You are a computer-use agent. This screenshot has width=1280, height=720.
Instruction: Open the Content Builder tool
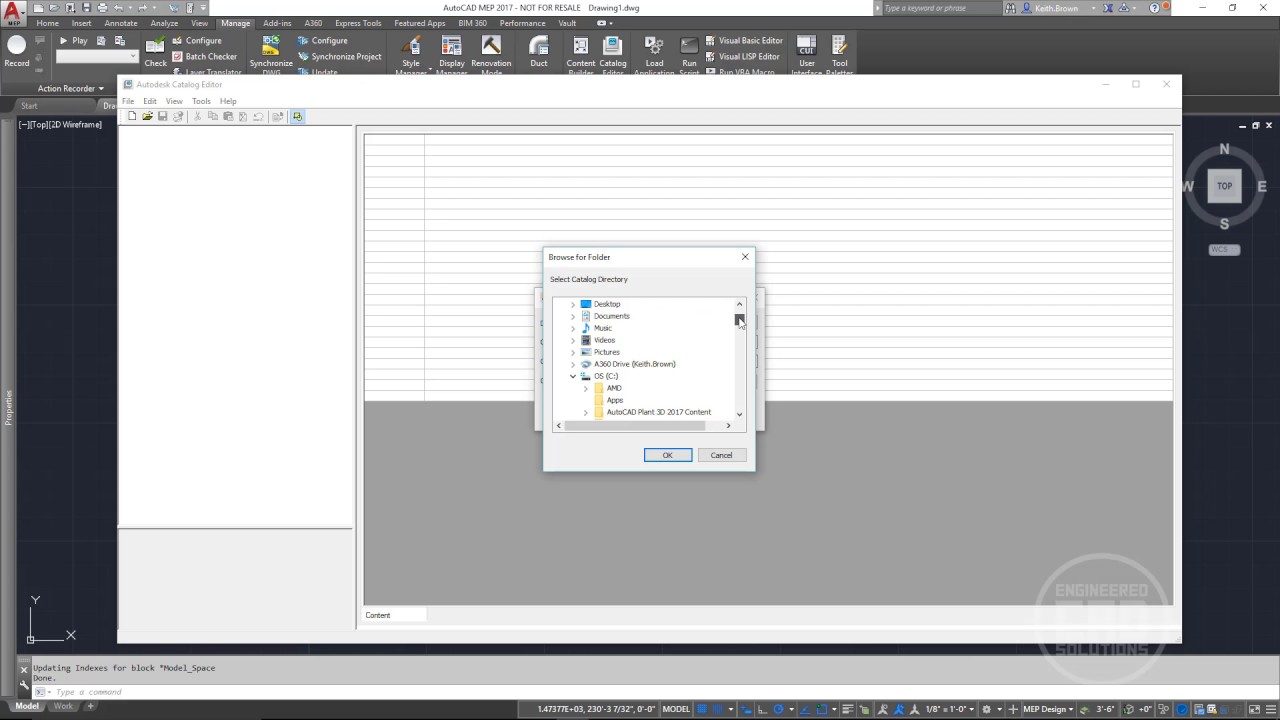pos(581,55)
